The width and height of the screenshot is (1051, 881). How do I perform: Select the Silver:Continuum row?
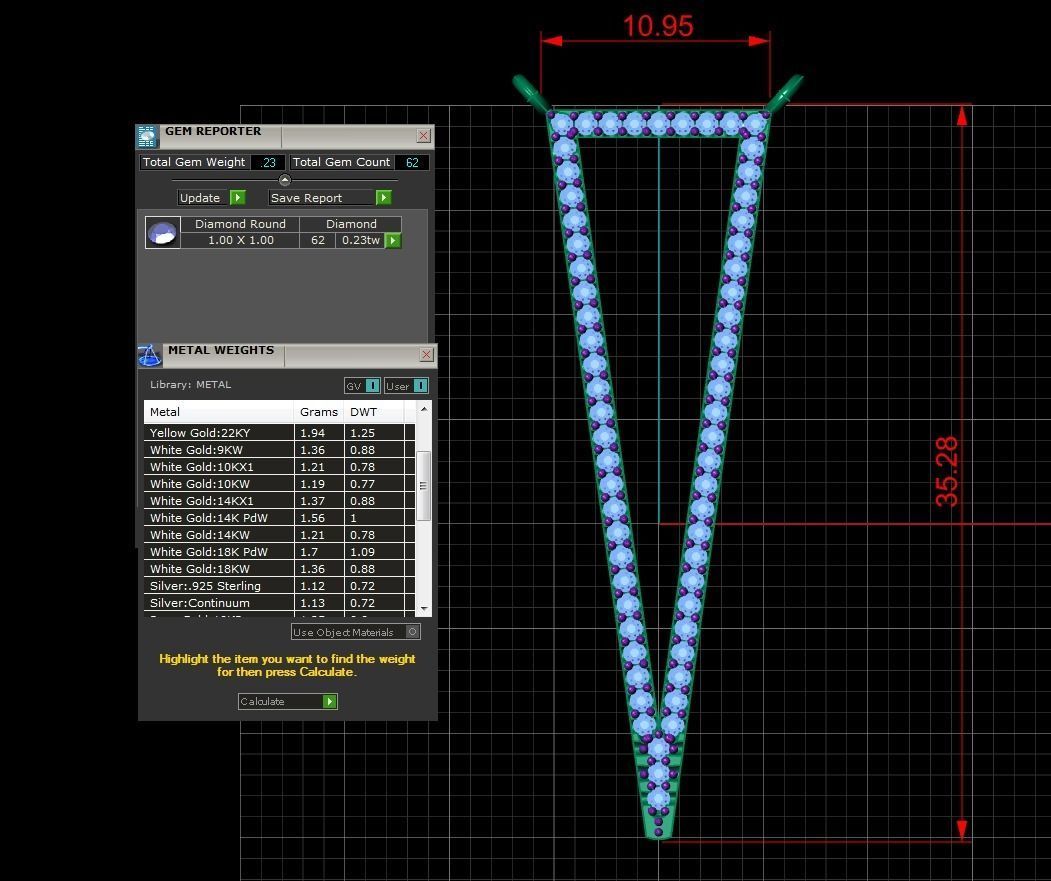279,603
